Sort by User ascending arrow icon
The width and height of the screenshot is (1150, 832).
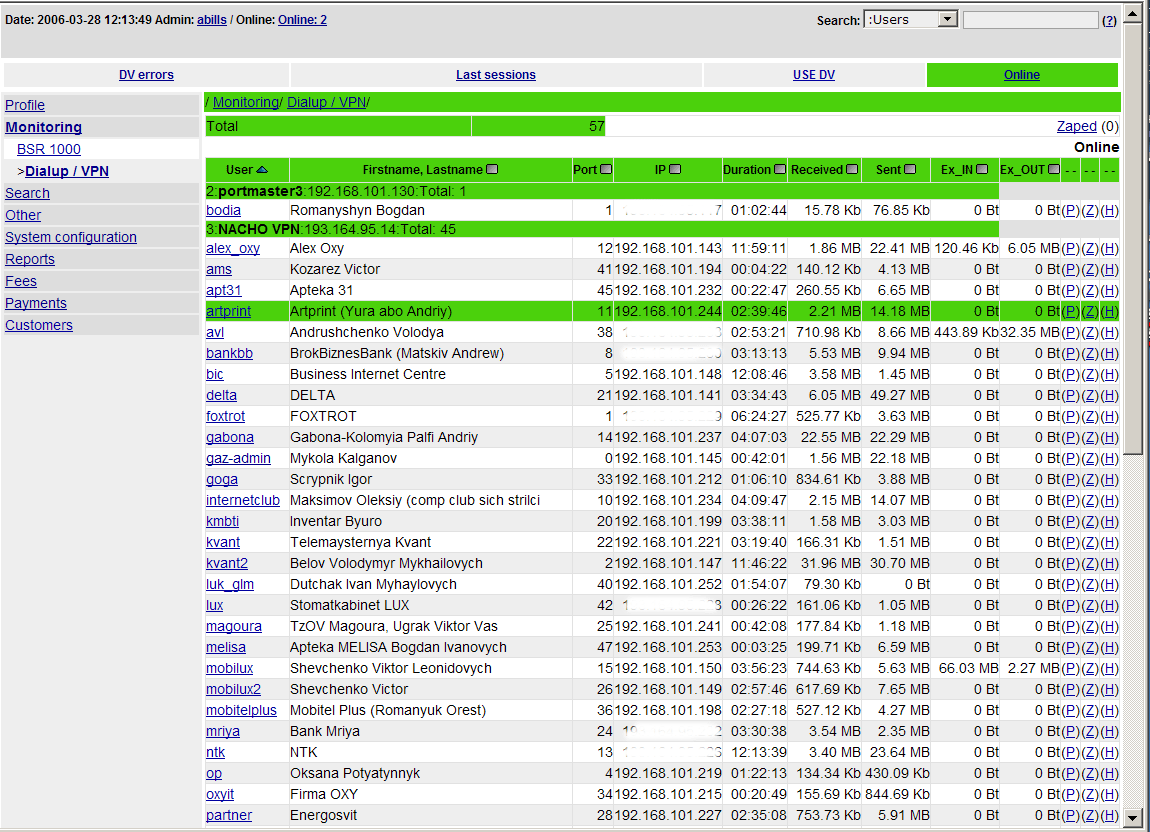point(262,170)
